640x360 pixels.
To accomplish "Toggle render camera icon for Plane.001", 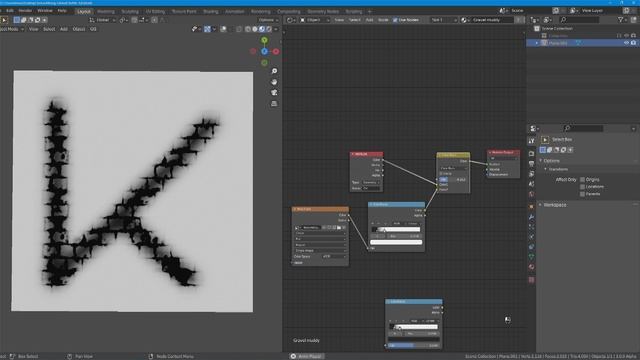I will tap(633, 43).
